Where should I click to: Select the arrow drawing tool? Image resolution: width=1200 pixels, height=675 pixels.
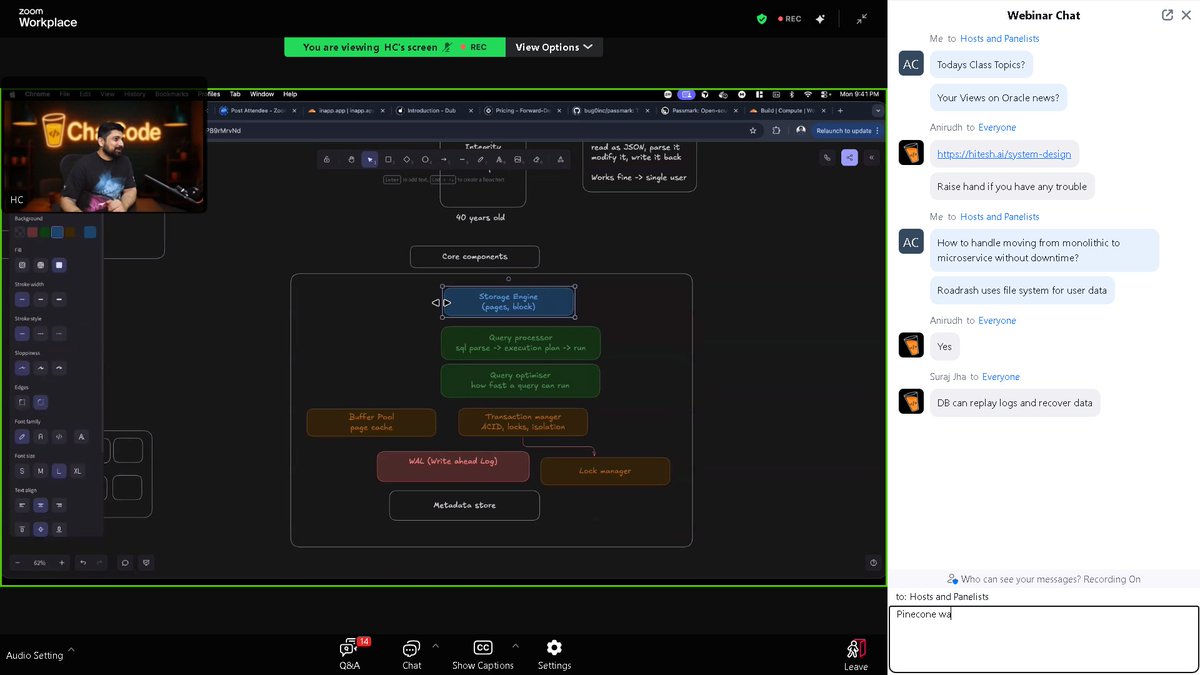[444, 159]
